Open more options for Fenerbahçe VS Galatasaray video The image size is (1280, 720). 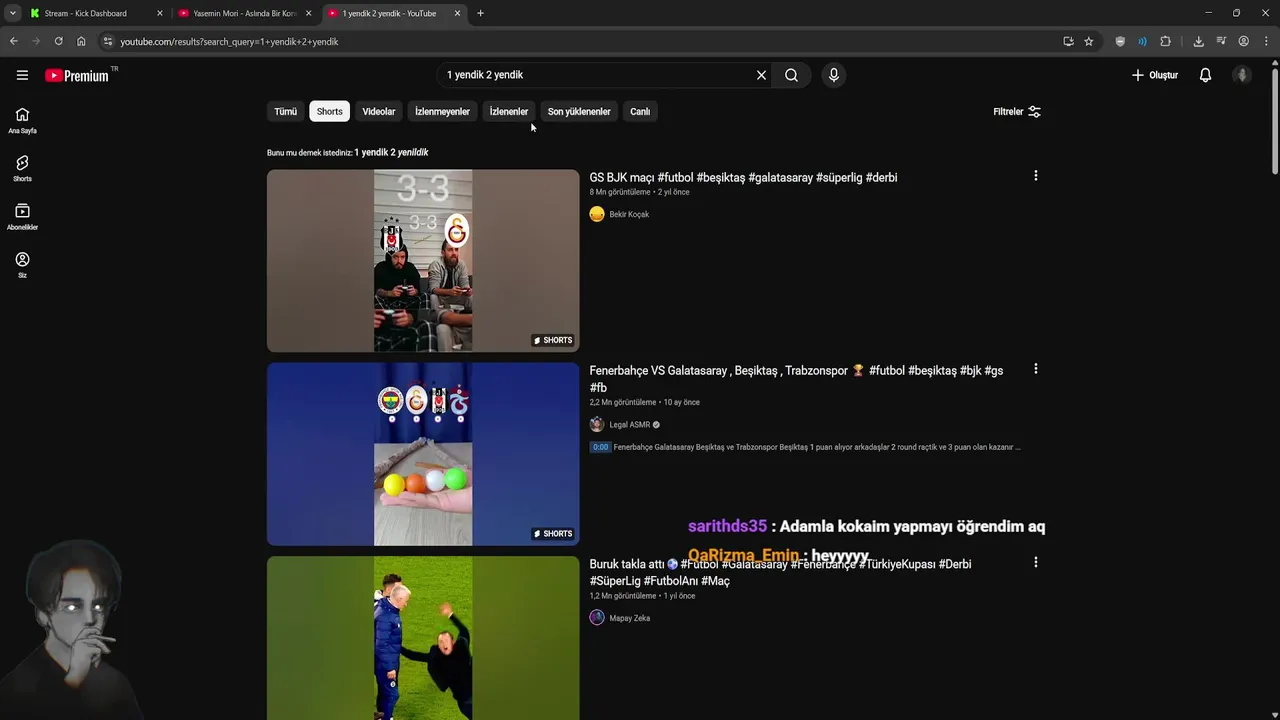point(1035,369)
